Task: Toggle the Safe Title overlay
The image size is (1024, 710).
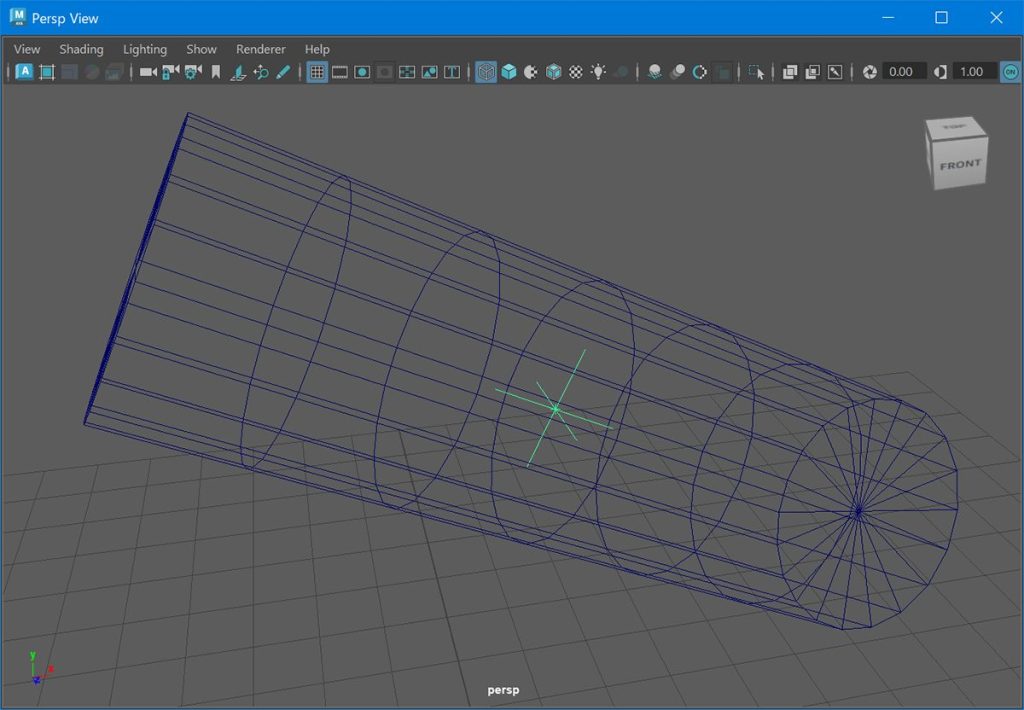Action: 452,72
